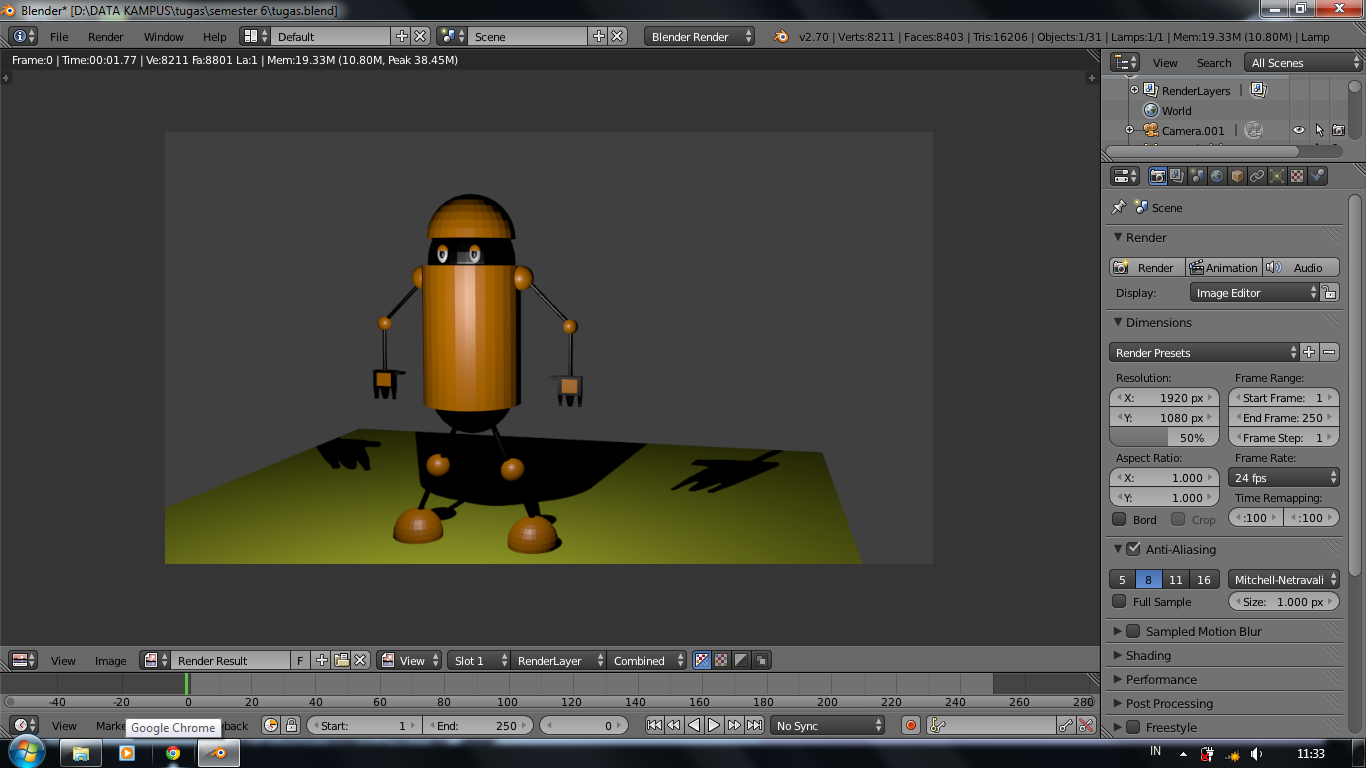Select the Render properties tab icon

coord(1157,176)
